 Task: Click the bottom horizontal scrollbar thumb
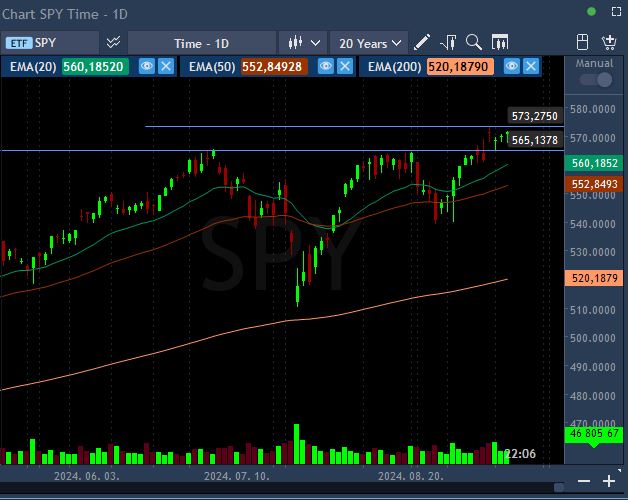pos(559,487)
